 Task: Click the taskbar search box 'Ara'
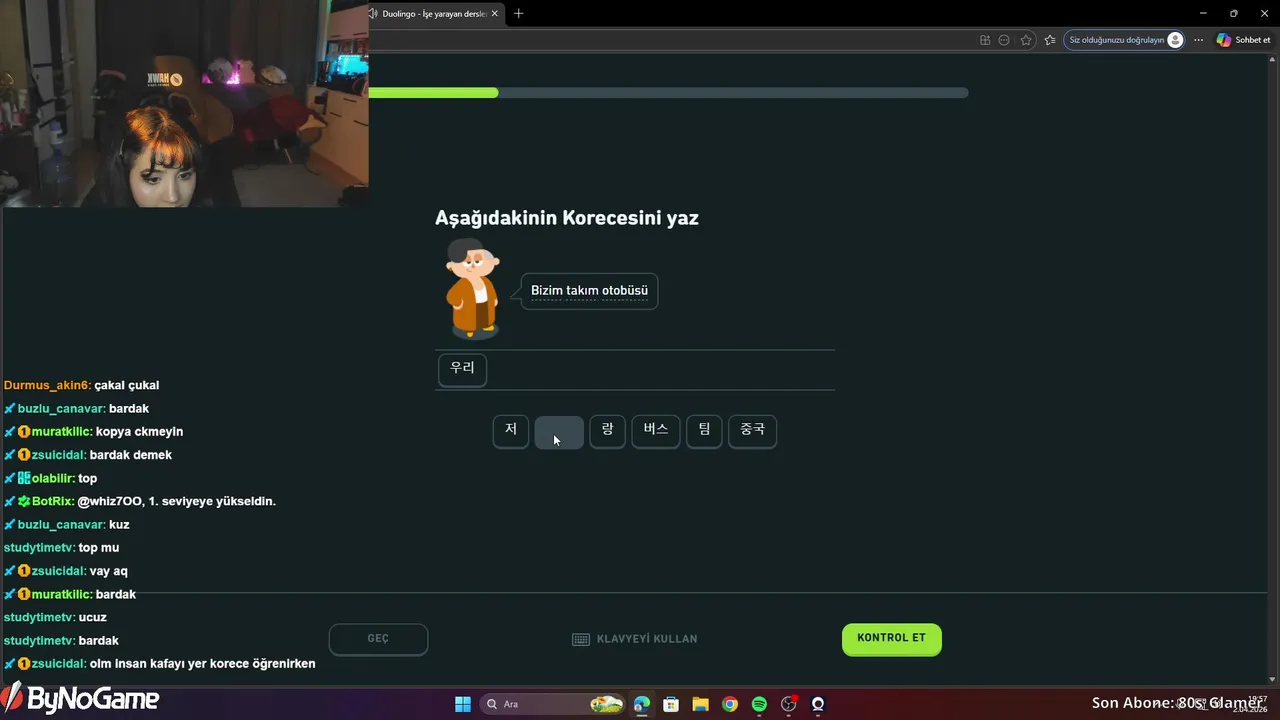pyautogui.click(x=553, y=704)
